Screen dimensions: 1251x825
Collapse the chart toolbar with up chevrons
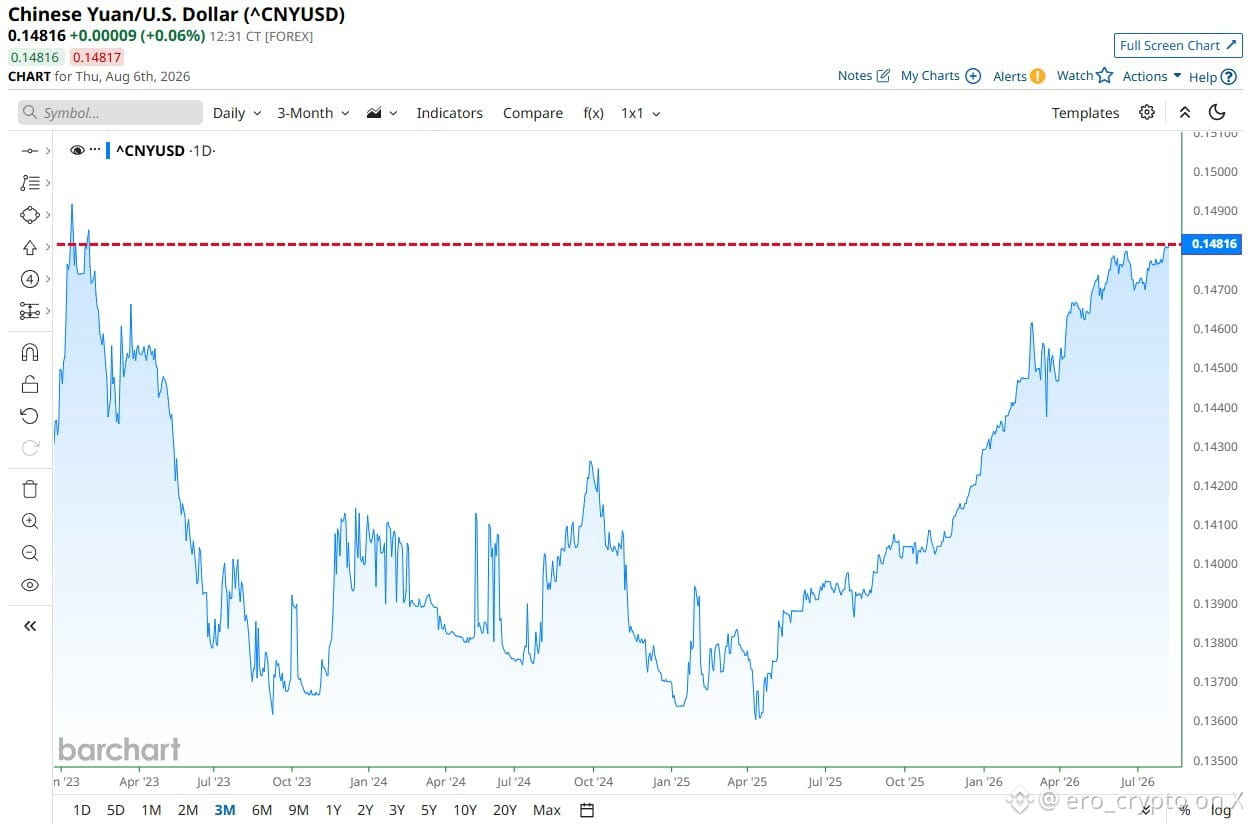pos(1185,113)
